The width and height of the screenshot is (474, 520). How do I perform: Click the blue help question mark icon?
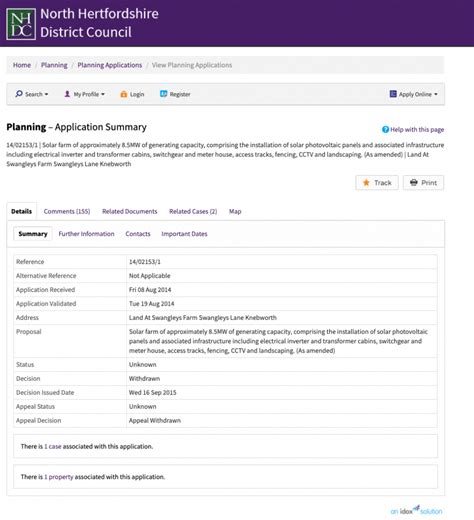coord(385,129)
